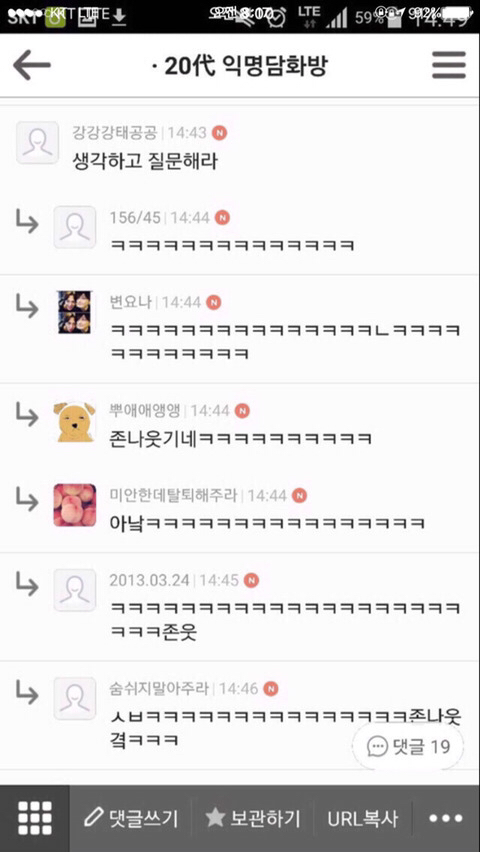Tap the new badge beside 14:43

point(219,133)
